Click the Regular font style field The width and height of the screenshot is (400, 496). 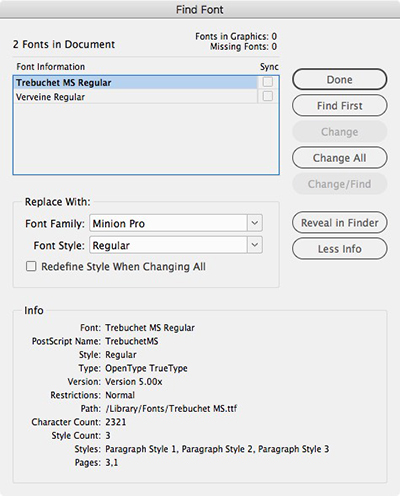[x=168, y=245]
